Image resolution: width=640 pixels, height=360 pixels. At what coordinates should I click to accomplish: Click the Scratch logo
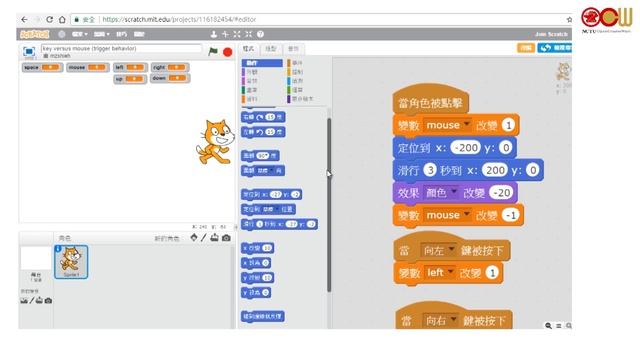pyautogui.click(x=35, y=34)
